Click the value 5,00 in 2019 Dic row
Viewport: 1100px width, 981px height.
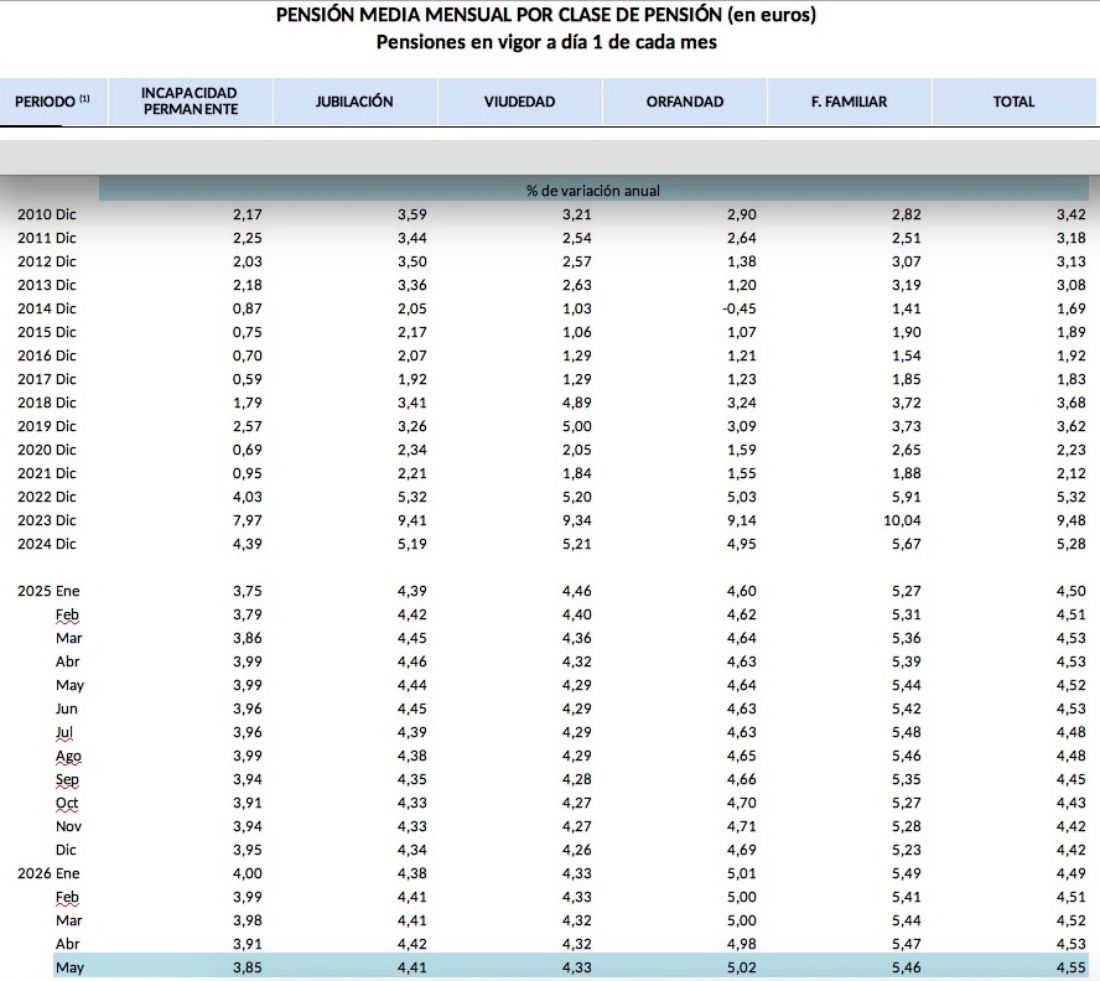[577, 427]
